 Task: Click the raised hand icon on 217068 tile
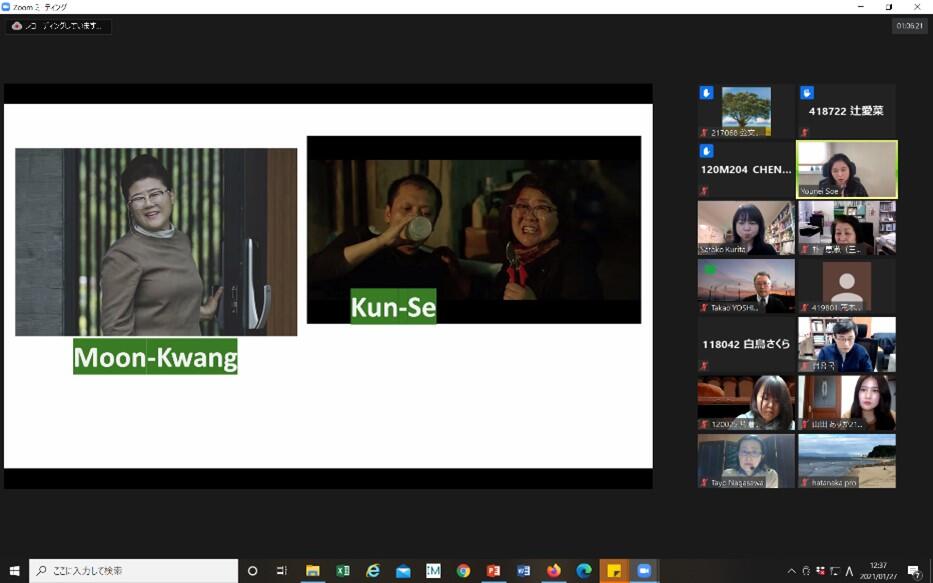[x=706, y=93]
